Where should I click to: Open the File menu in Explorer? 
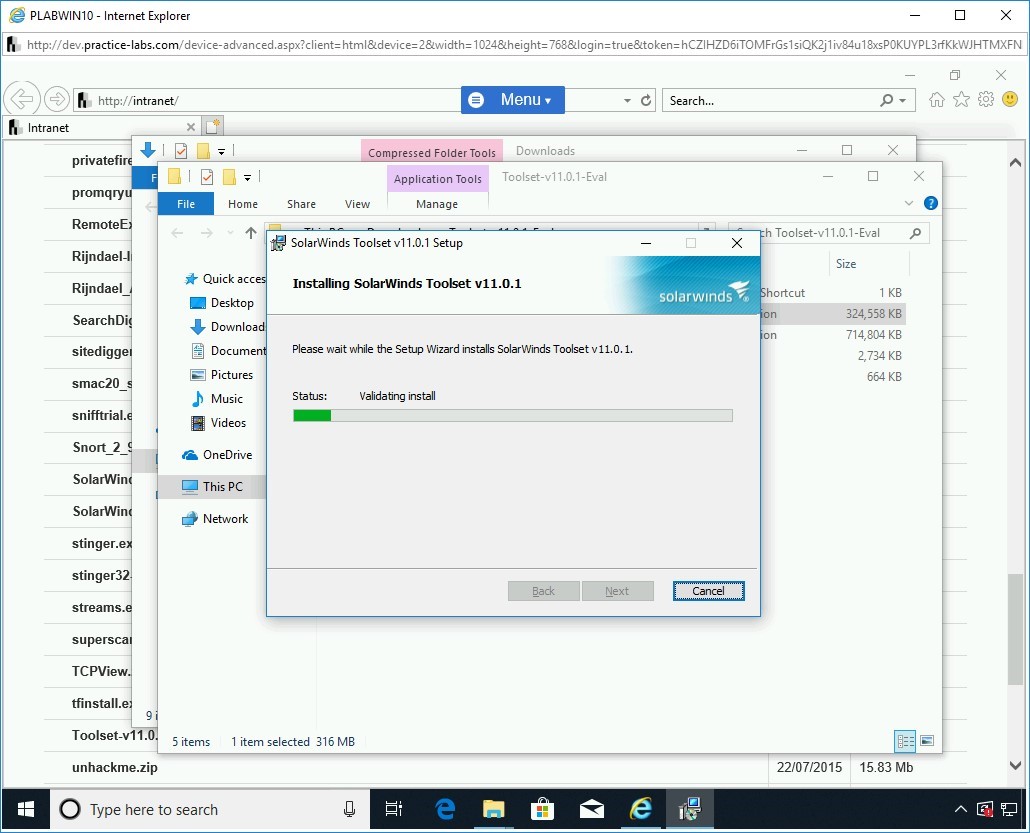(x=186, y=204)
